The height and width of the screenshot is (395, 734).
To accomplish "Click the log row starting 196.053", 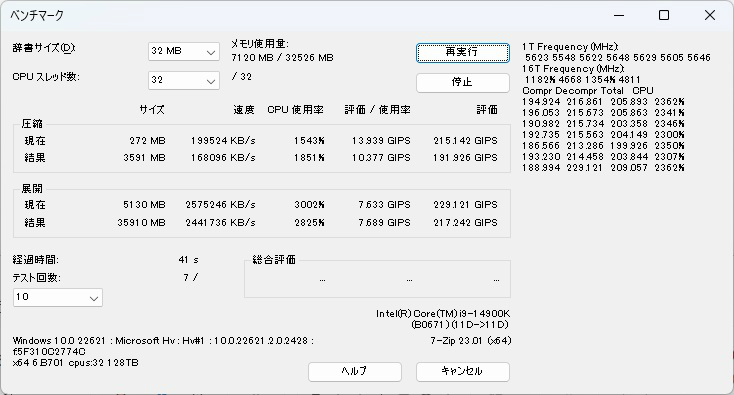I will (603, 113).
